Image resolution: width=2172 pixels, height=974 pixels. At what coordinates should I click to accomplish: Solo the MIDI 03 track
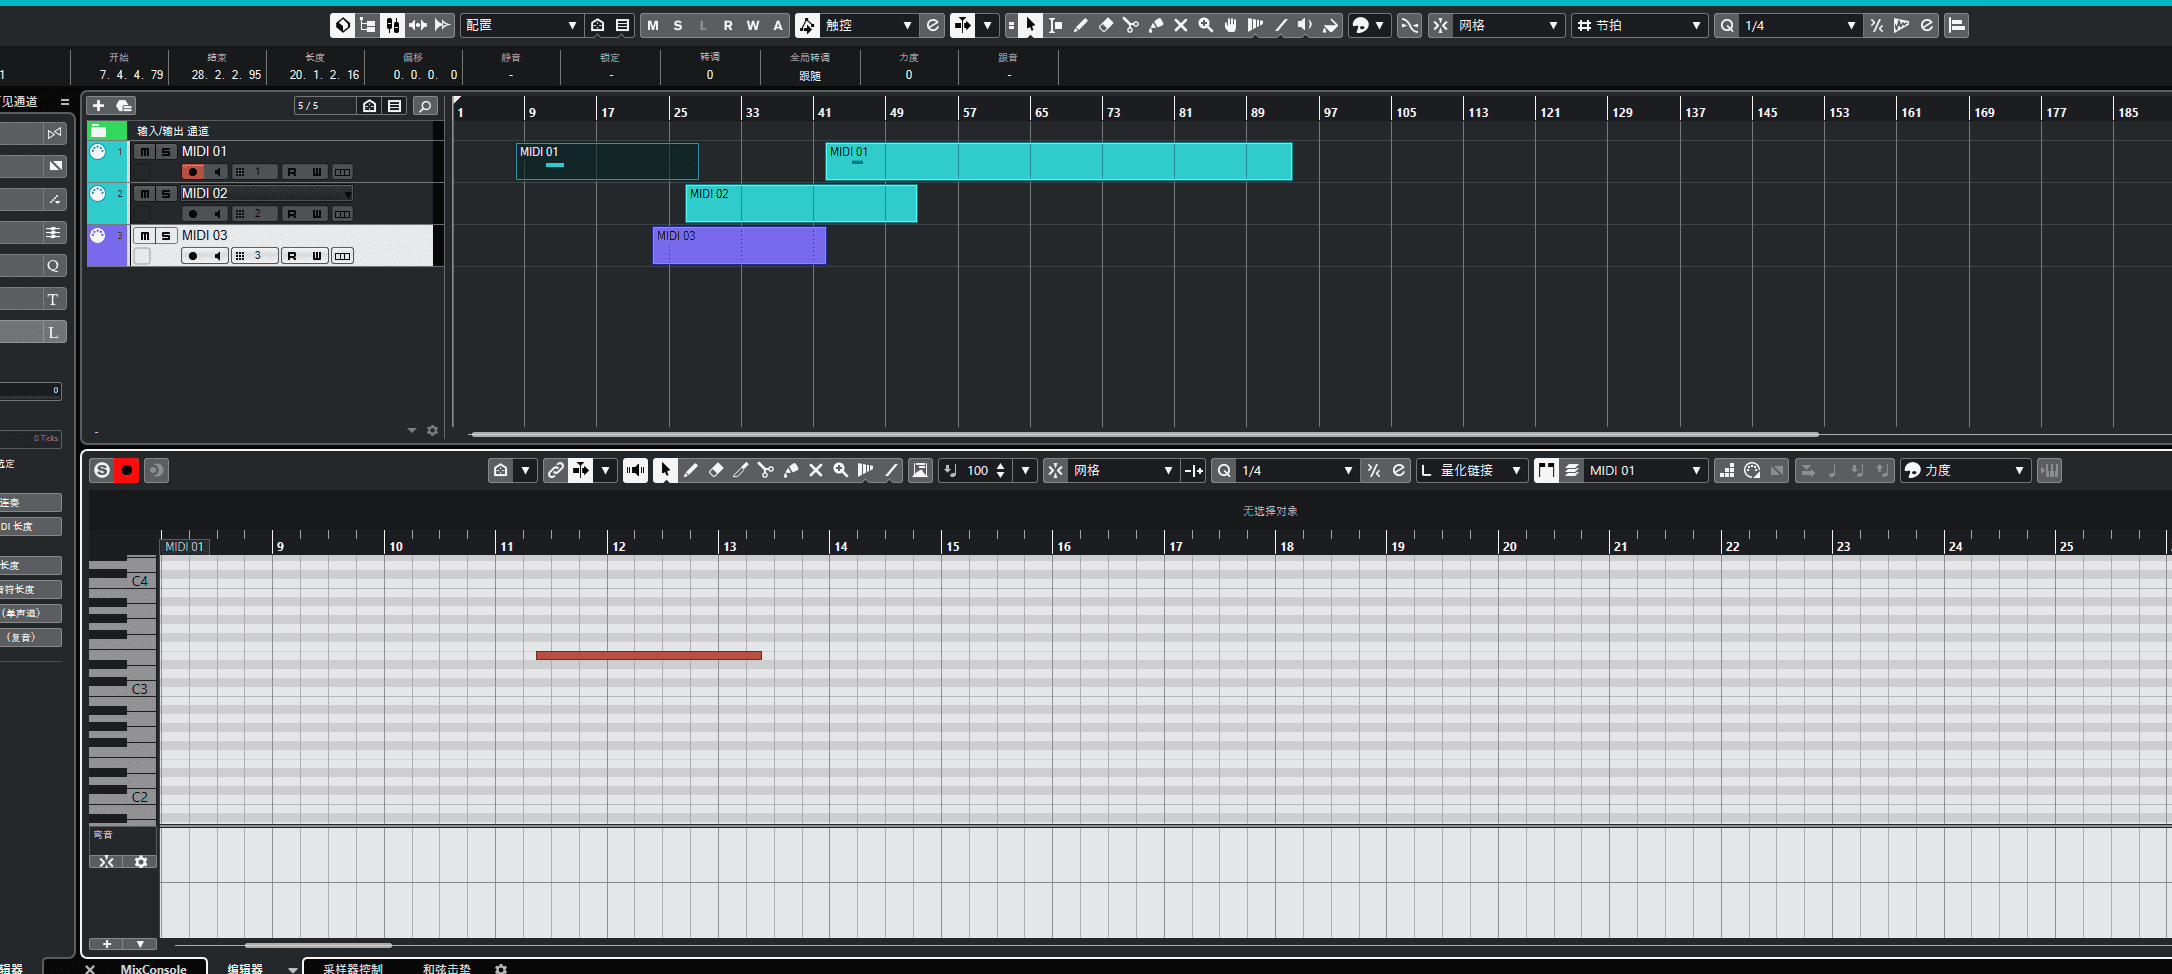click(166, 236)
